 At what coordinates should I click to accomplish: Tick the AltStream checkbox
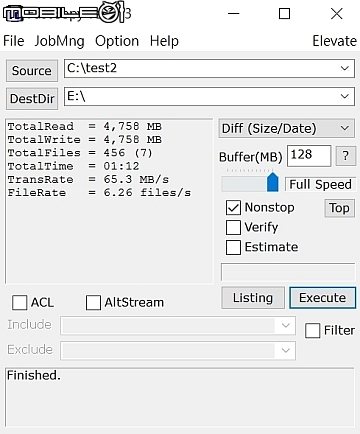pyautogui.click(x=93, y=303)
